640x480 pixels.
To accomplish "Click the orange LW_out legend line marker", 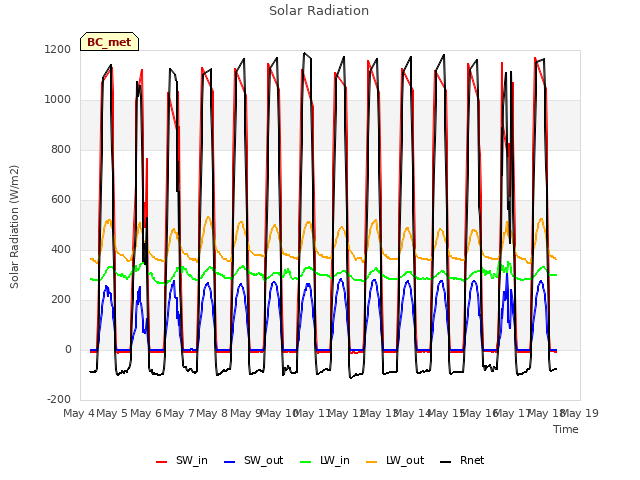I will click(x=372, y=462).
